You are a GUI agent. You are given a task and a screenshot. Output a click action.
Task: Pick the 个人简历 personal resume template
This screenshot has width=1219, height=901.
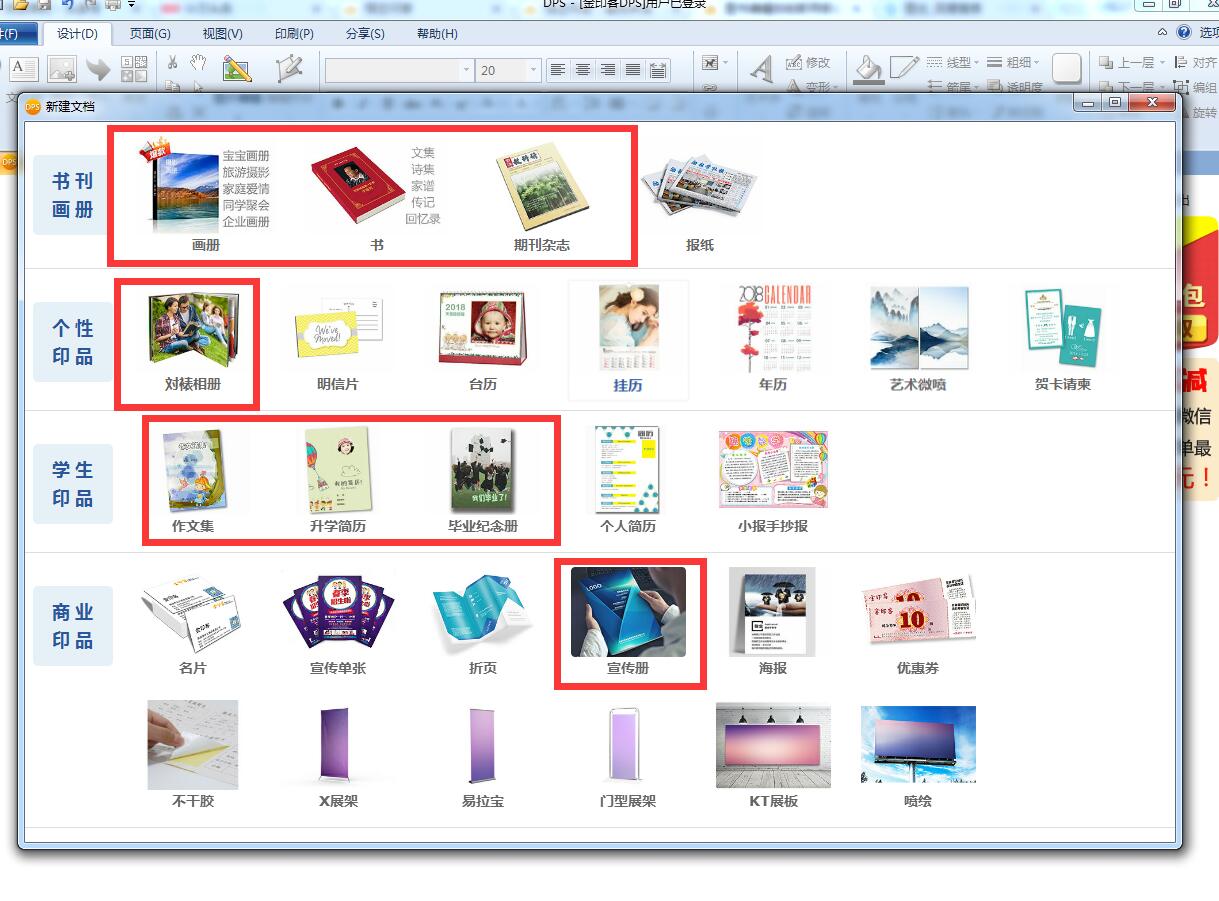627,482
